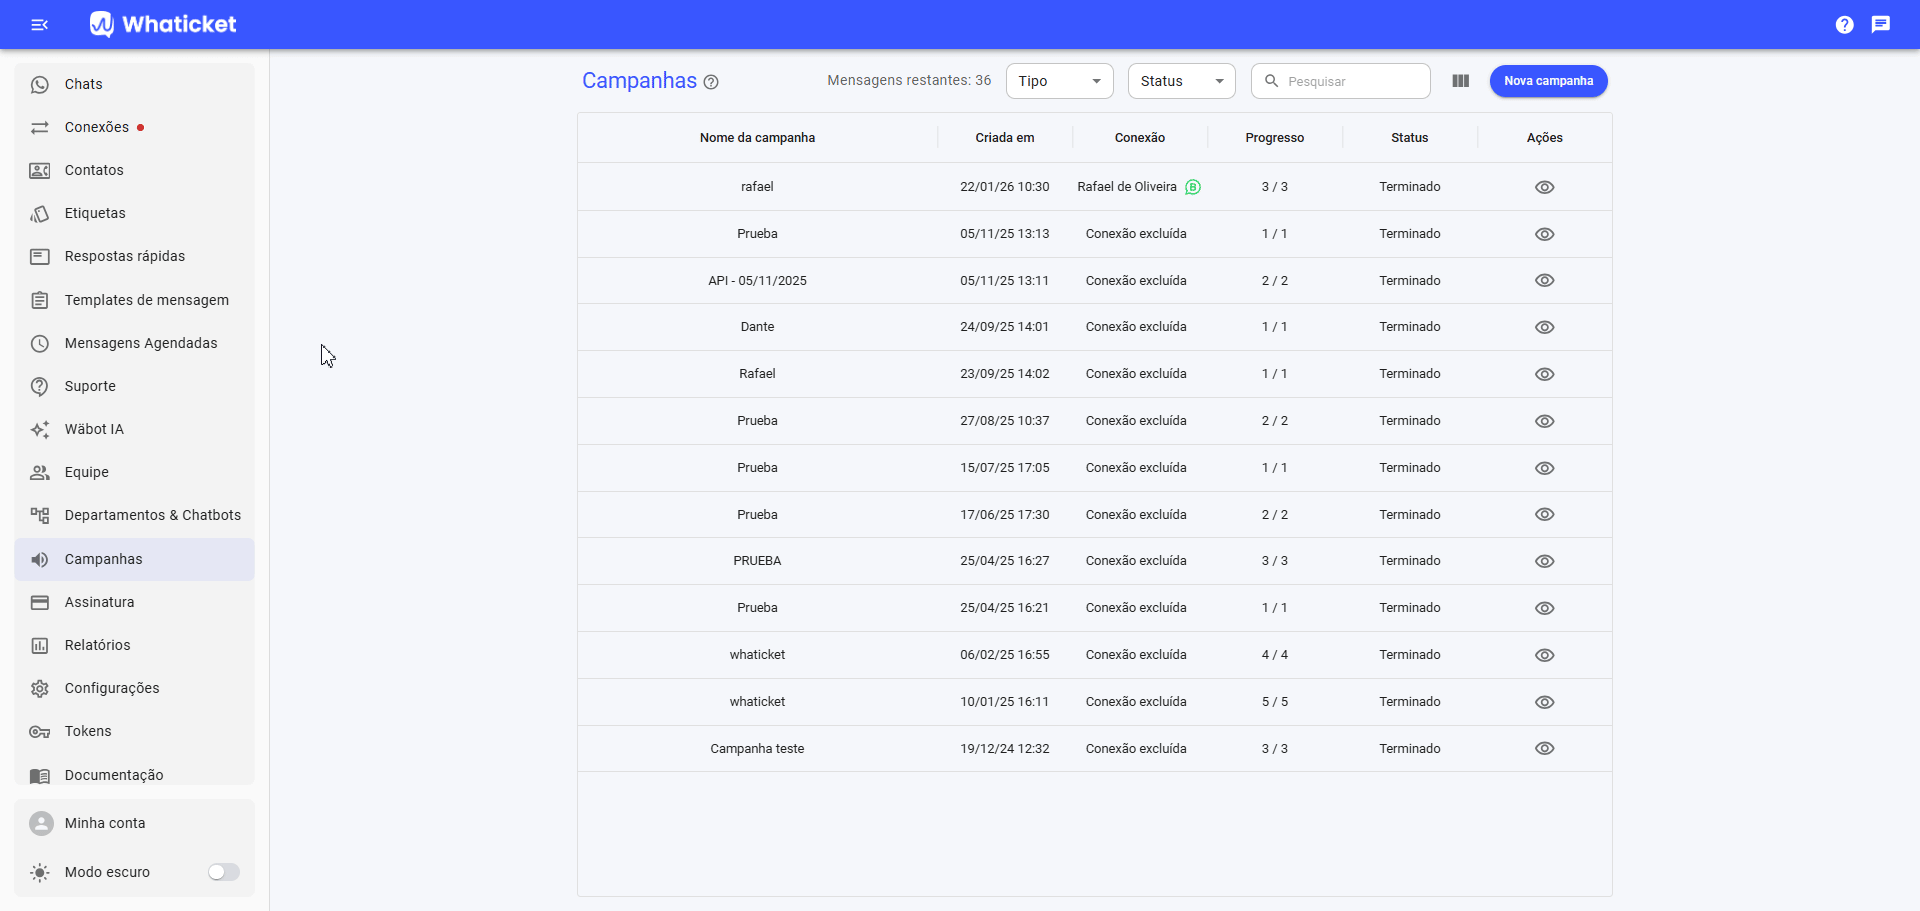Open Assinatura page
This screenshot has height=911, width=1920.
(134, 602)
